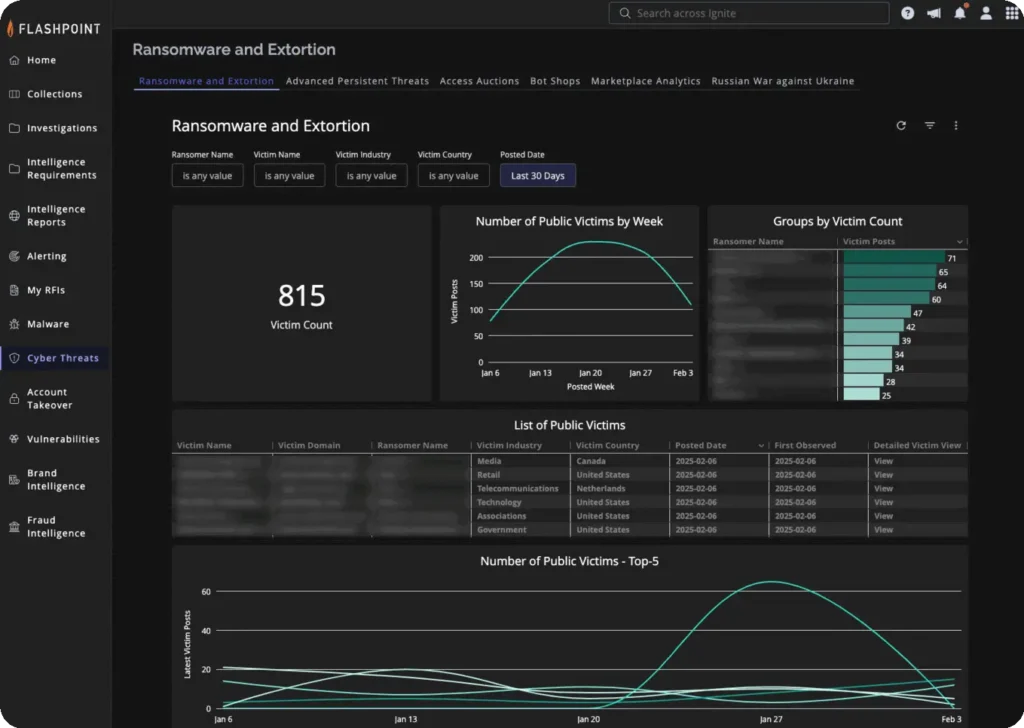The width and height of the screenshot is (1024, 728).
Task: Refresh the Ransomware dashboard
Action: [901, 125]
